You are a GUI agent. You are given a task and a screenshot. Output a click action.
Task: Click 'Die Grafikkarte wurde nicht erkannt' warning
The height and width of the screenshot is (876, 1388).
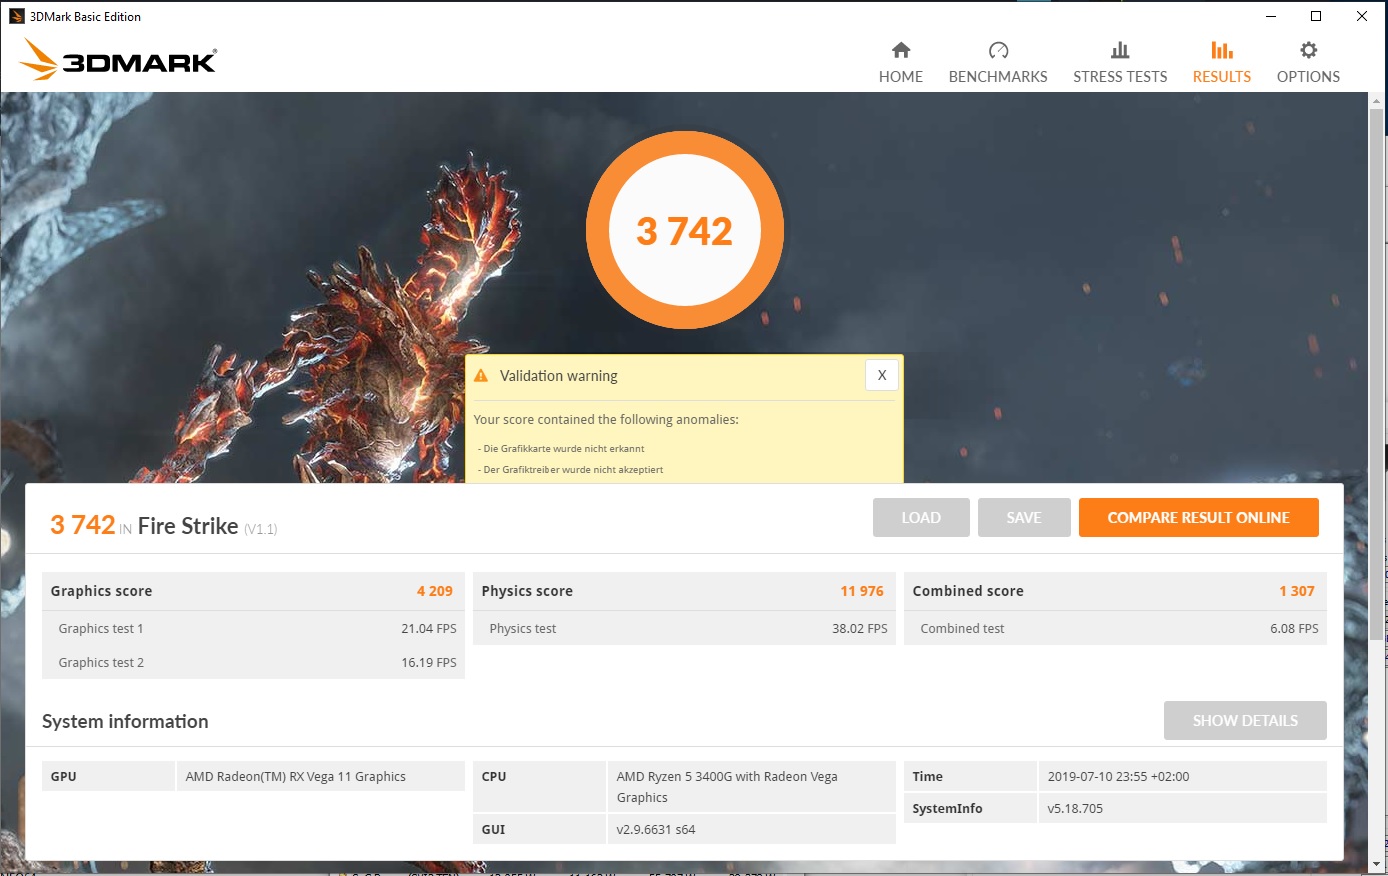pyautogui.click(x=564, y=449)
